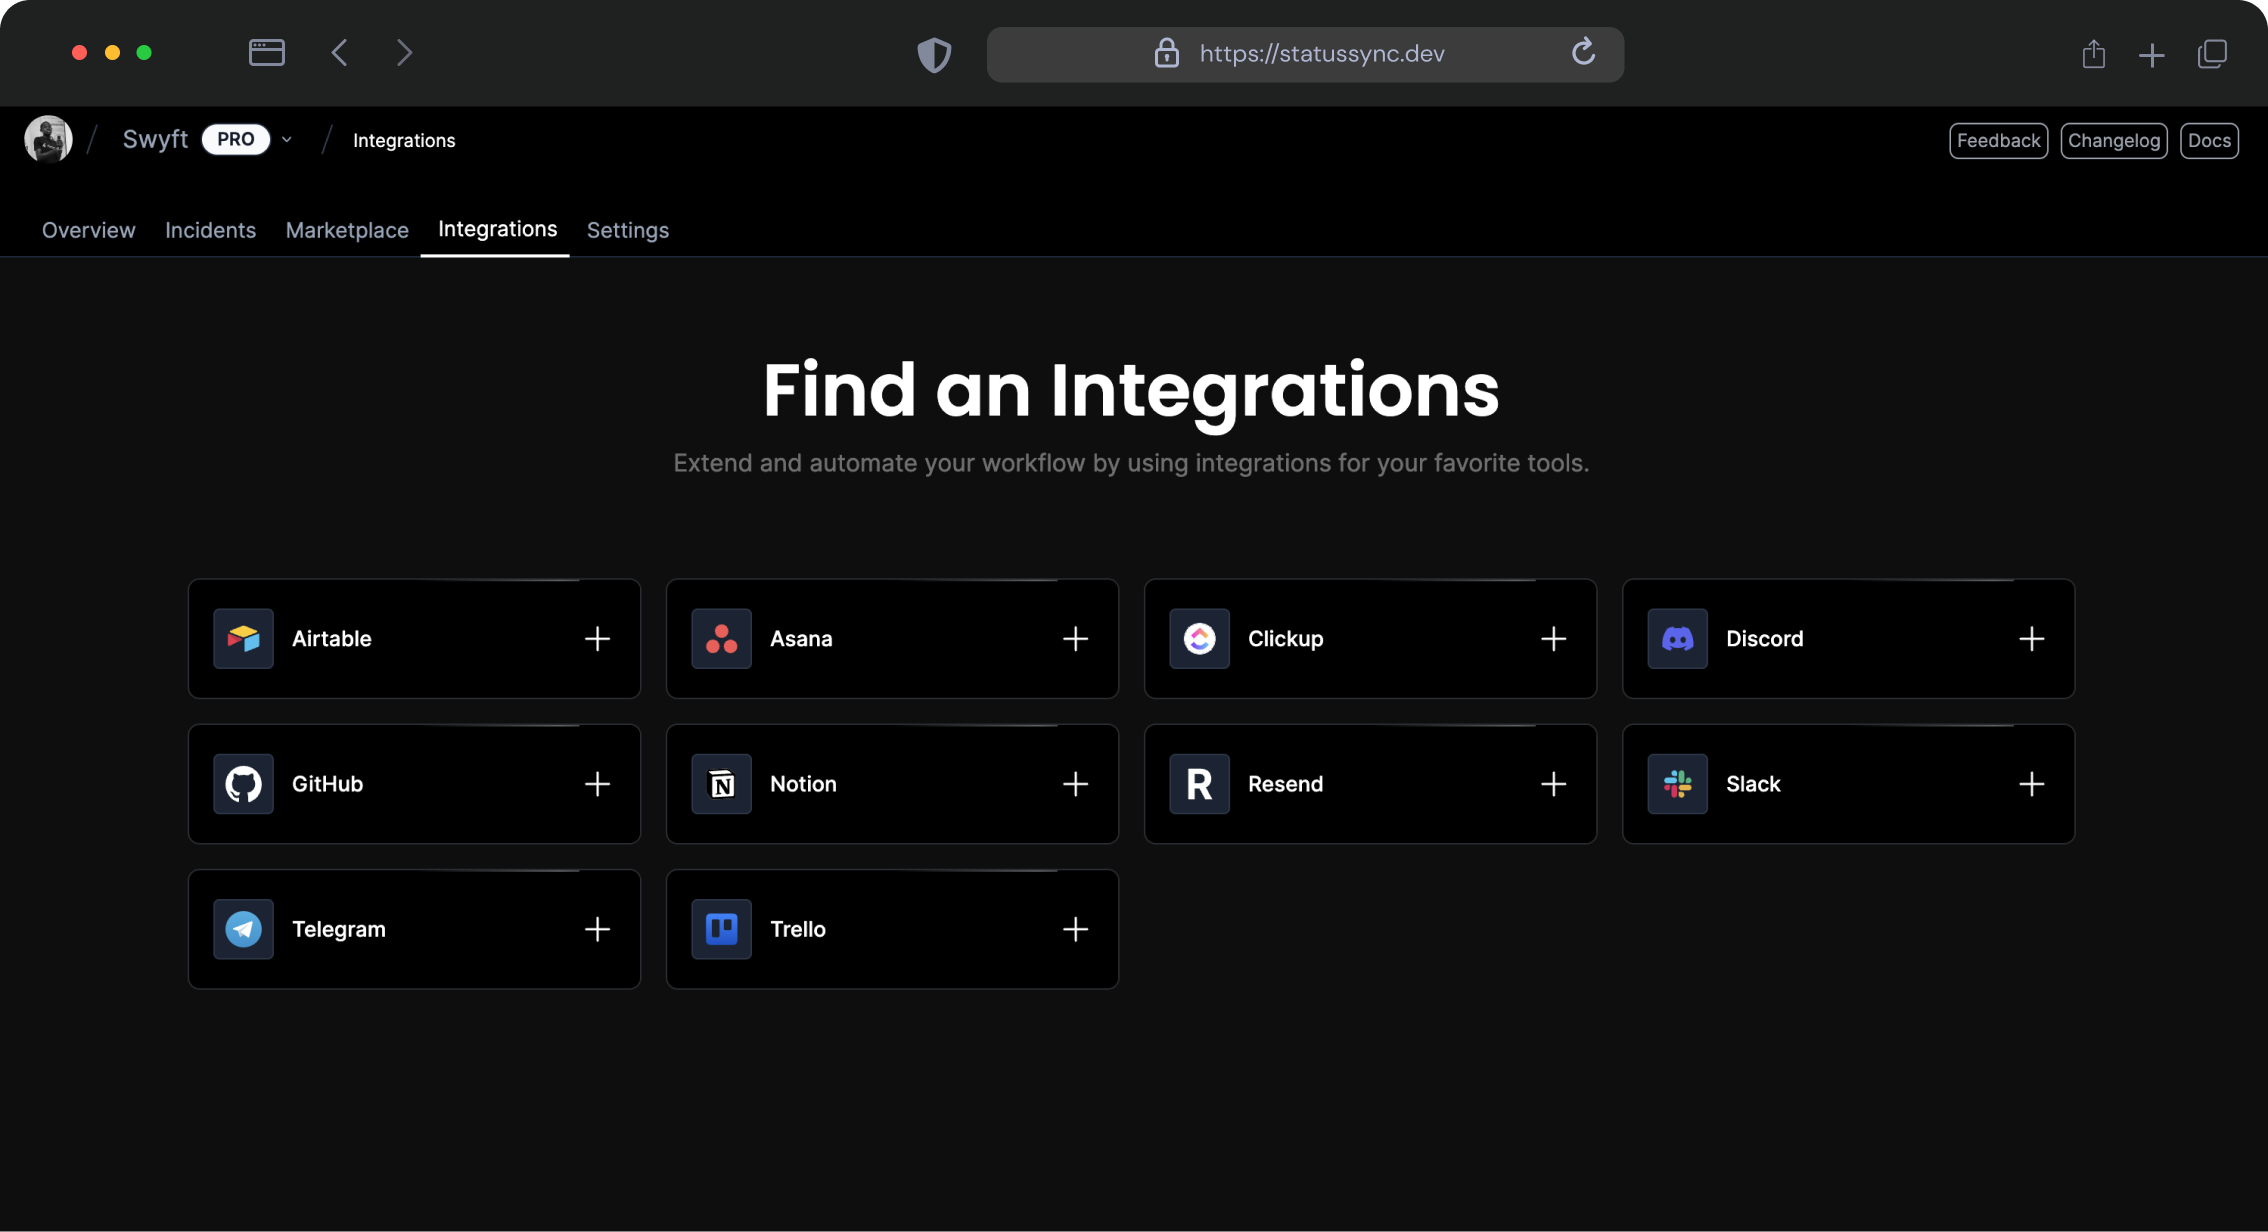Click the Discord card label
Viewport: 2268px width, 1232px height.
[1764, 638]
